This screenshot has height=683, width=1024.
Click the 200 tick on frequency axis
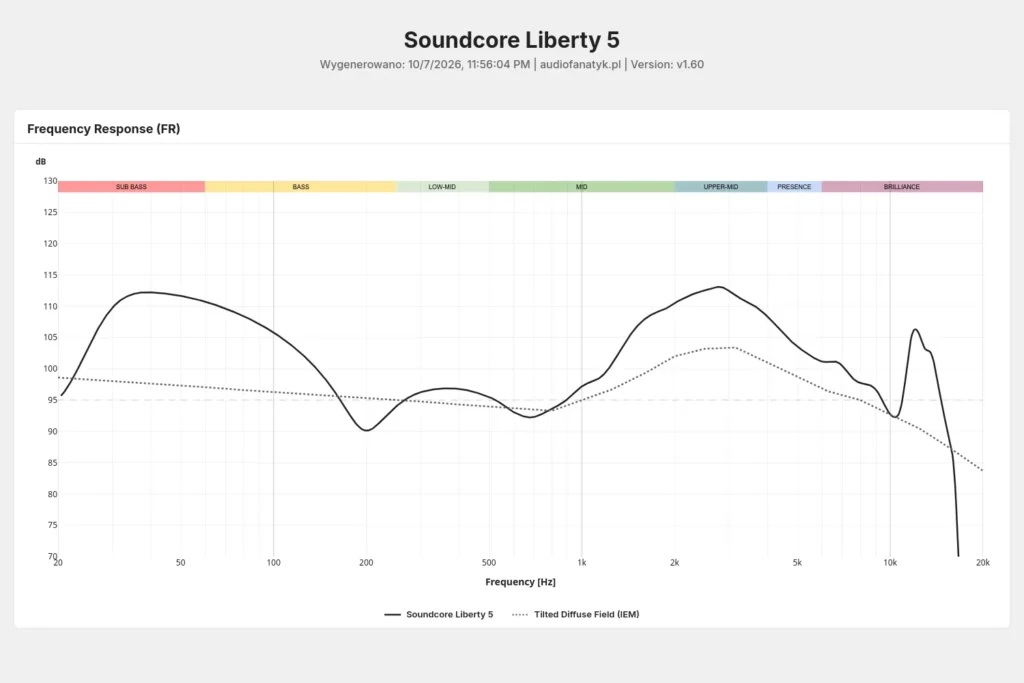click(x=366, y=562)
